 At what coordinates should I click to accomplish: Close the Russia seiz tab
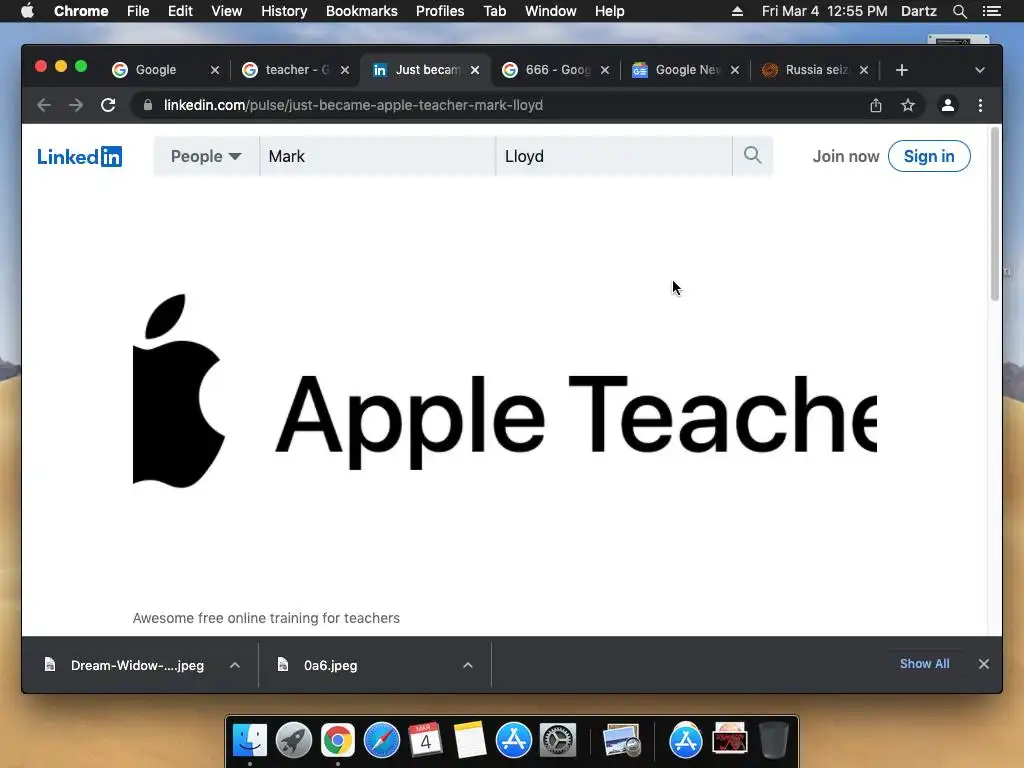[864, 70]
